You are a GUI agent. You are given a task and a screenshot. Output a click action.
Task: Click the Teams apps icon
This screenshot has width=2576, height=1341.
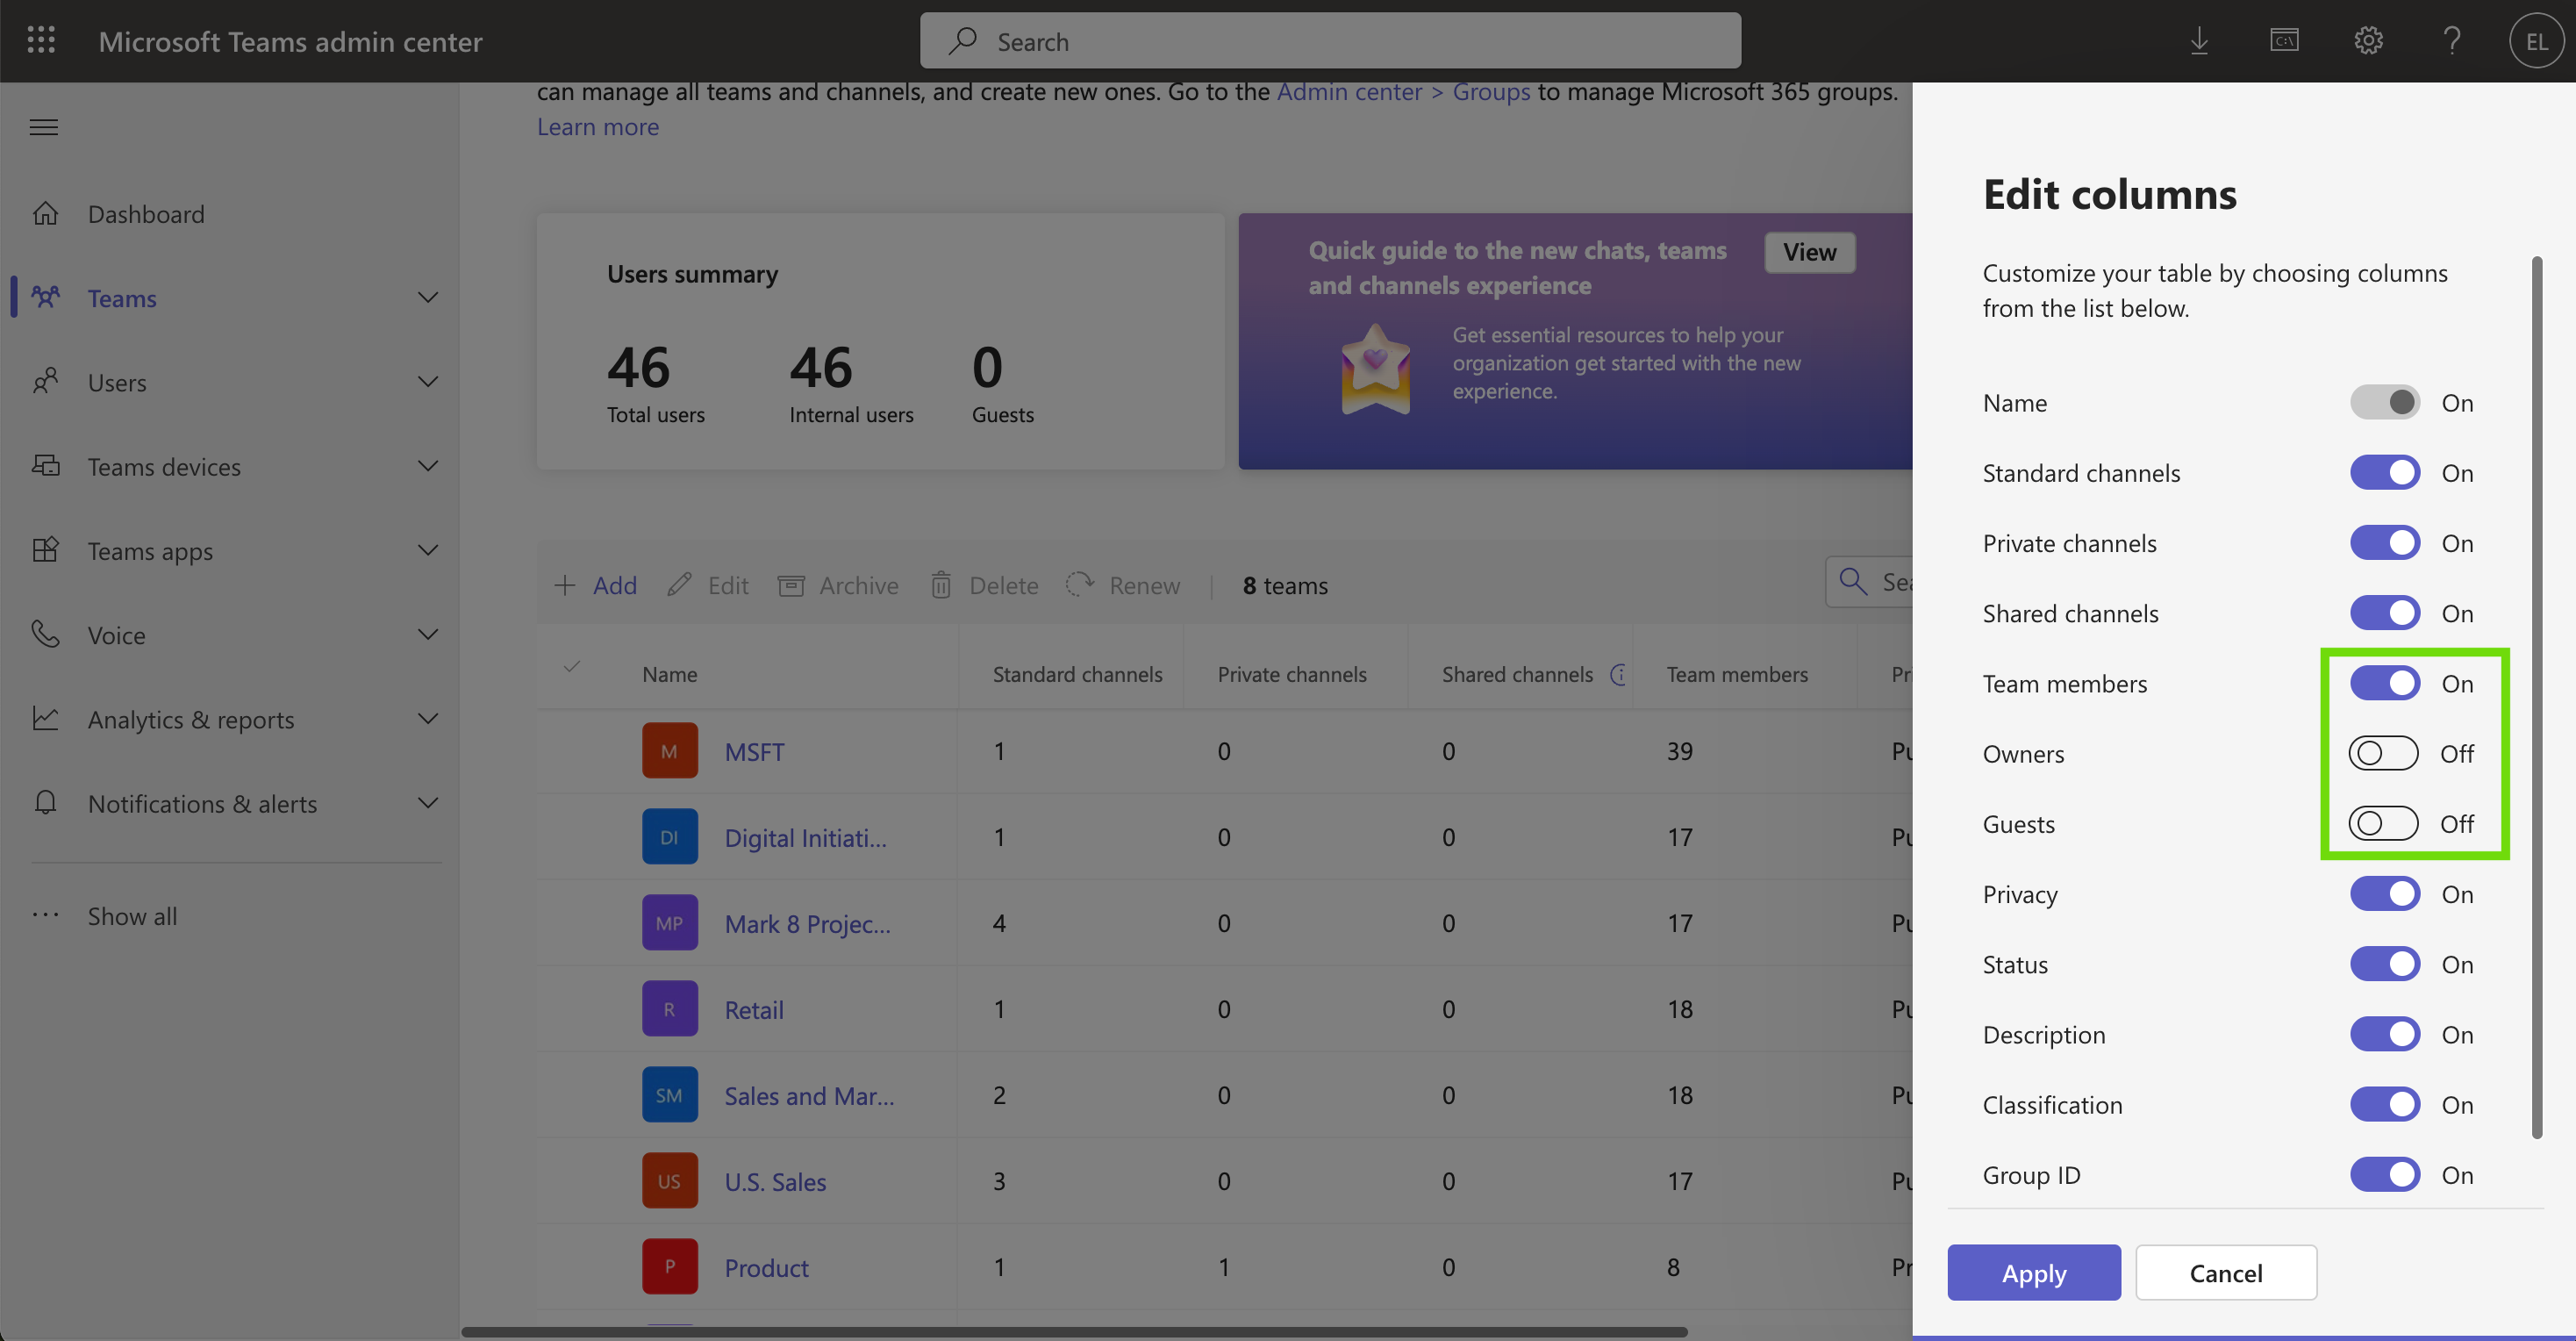tap(45, 549)
